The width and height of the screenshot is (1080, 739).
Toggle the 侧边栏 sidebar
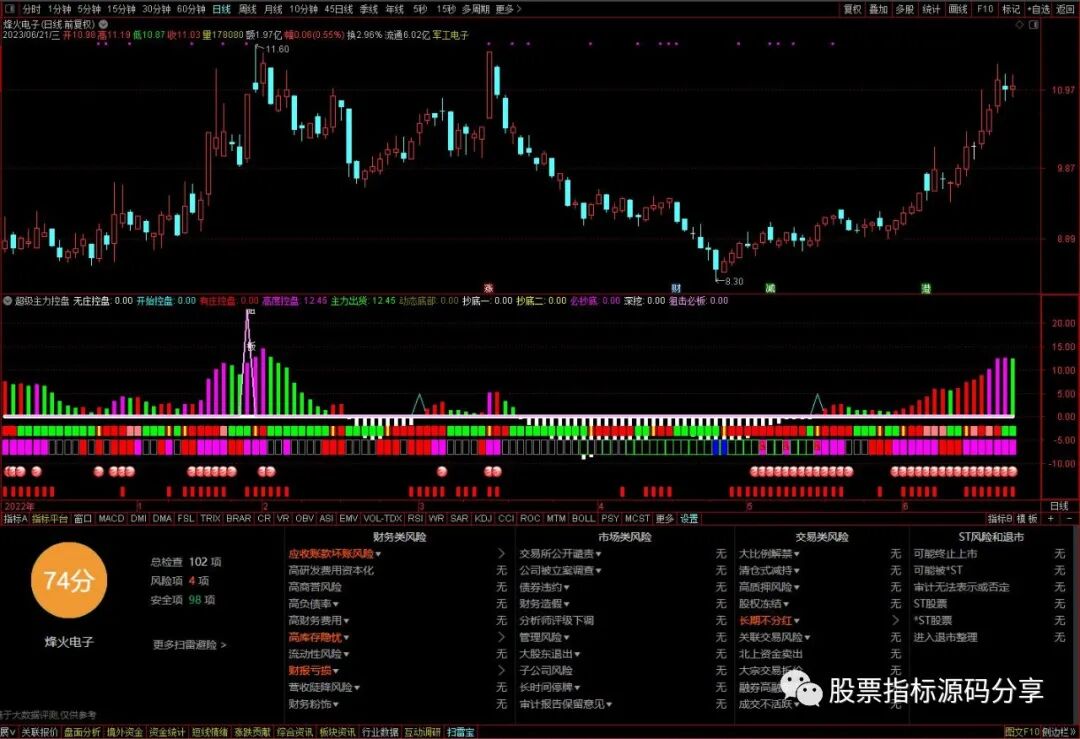[1059, 732]
